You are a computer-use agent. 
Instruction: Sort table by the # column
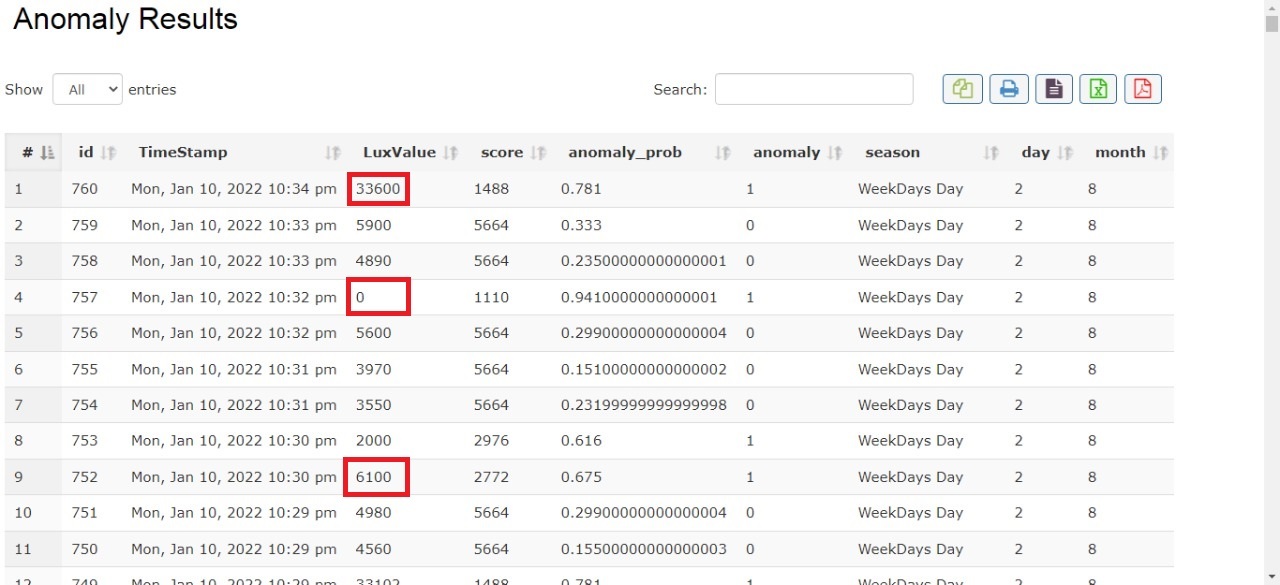pos(33,153)
